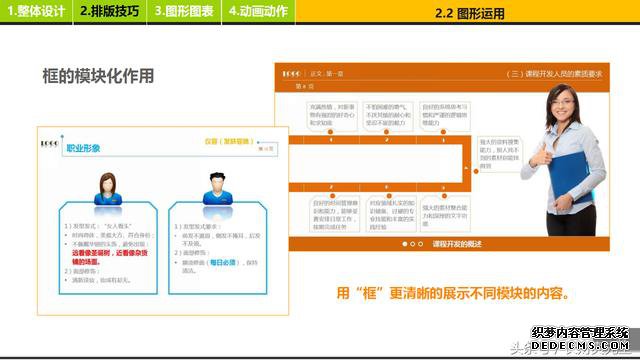Open the 1.整体设计 tab
Screen dimensions: 640x360
click(36, 11)
